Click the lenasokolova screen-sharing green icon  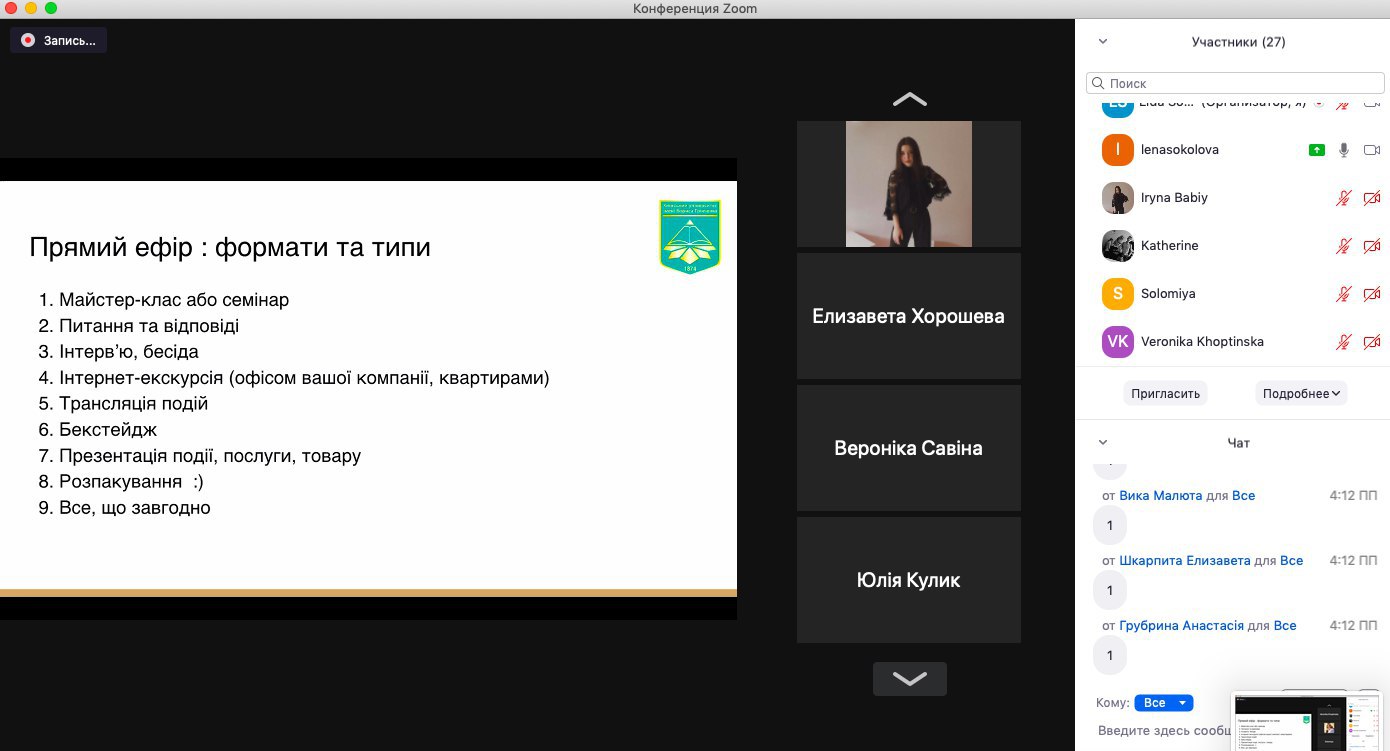tap(1317, 150)
